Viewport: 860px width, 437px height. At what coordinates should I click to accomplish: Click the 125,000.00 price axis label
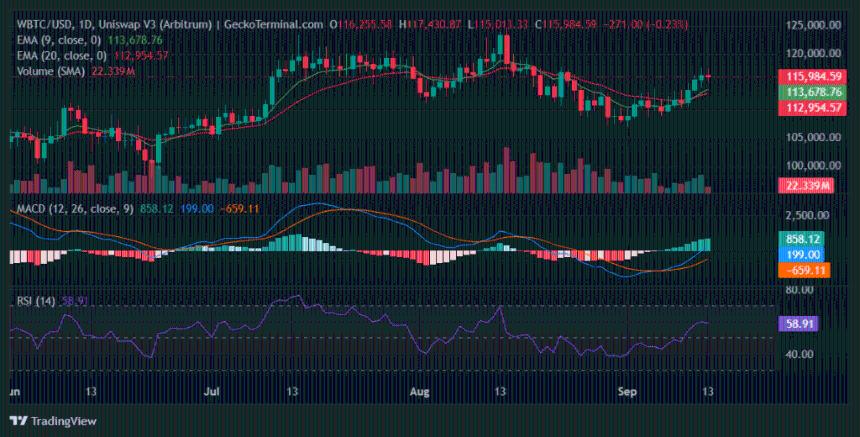[814, 24]
